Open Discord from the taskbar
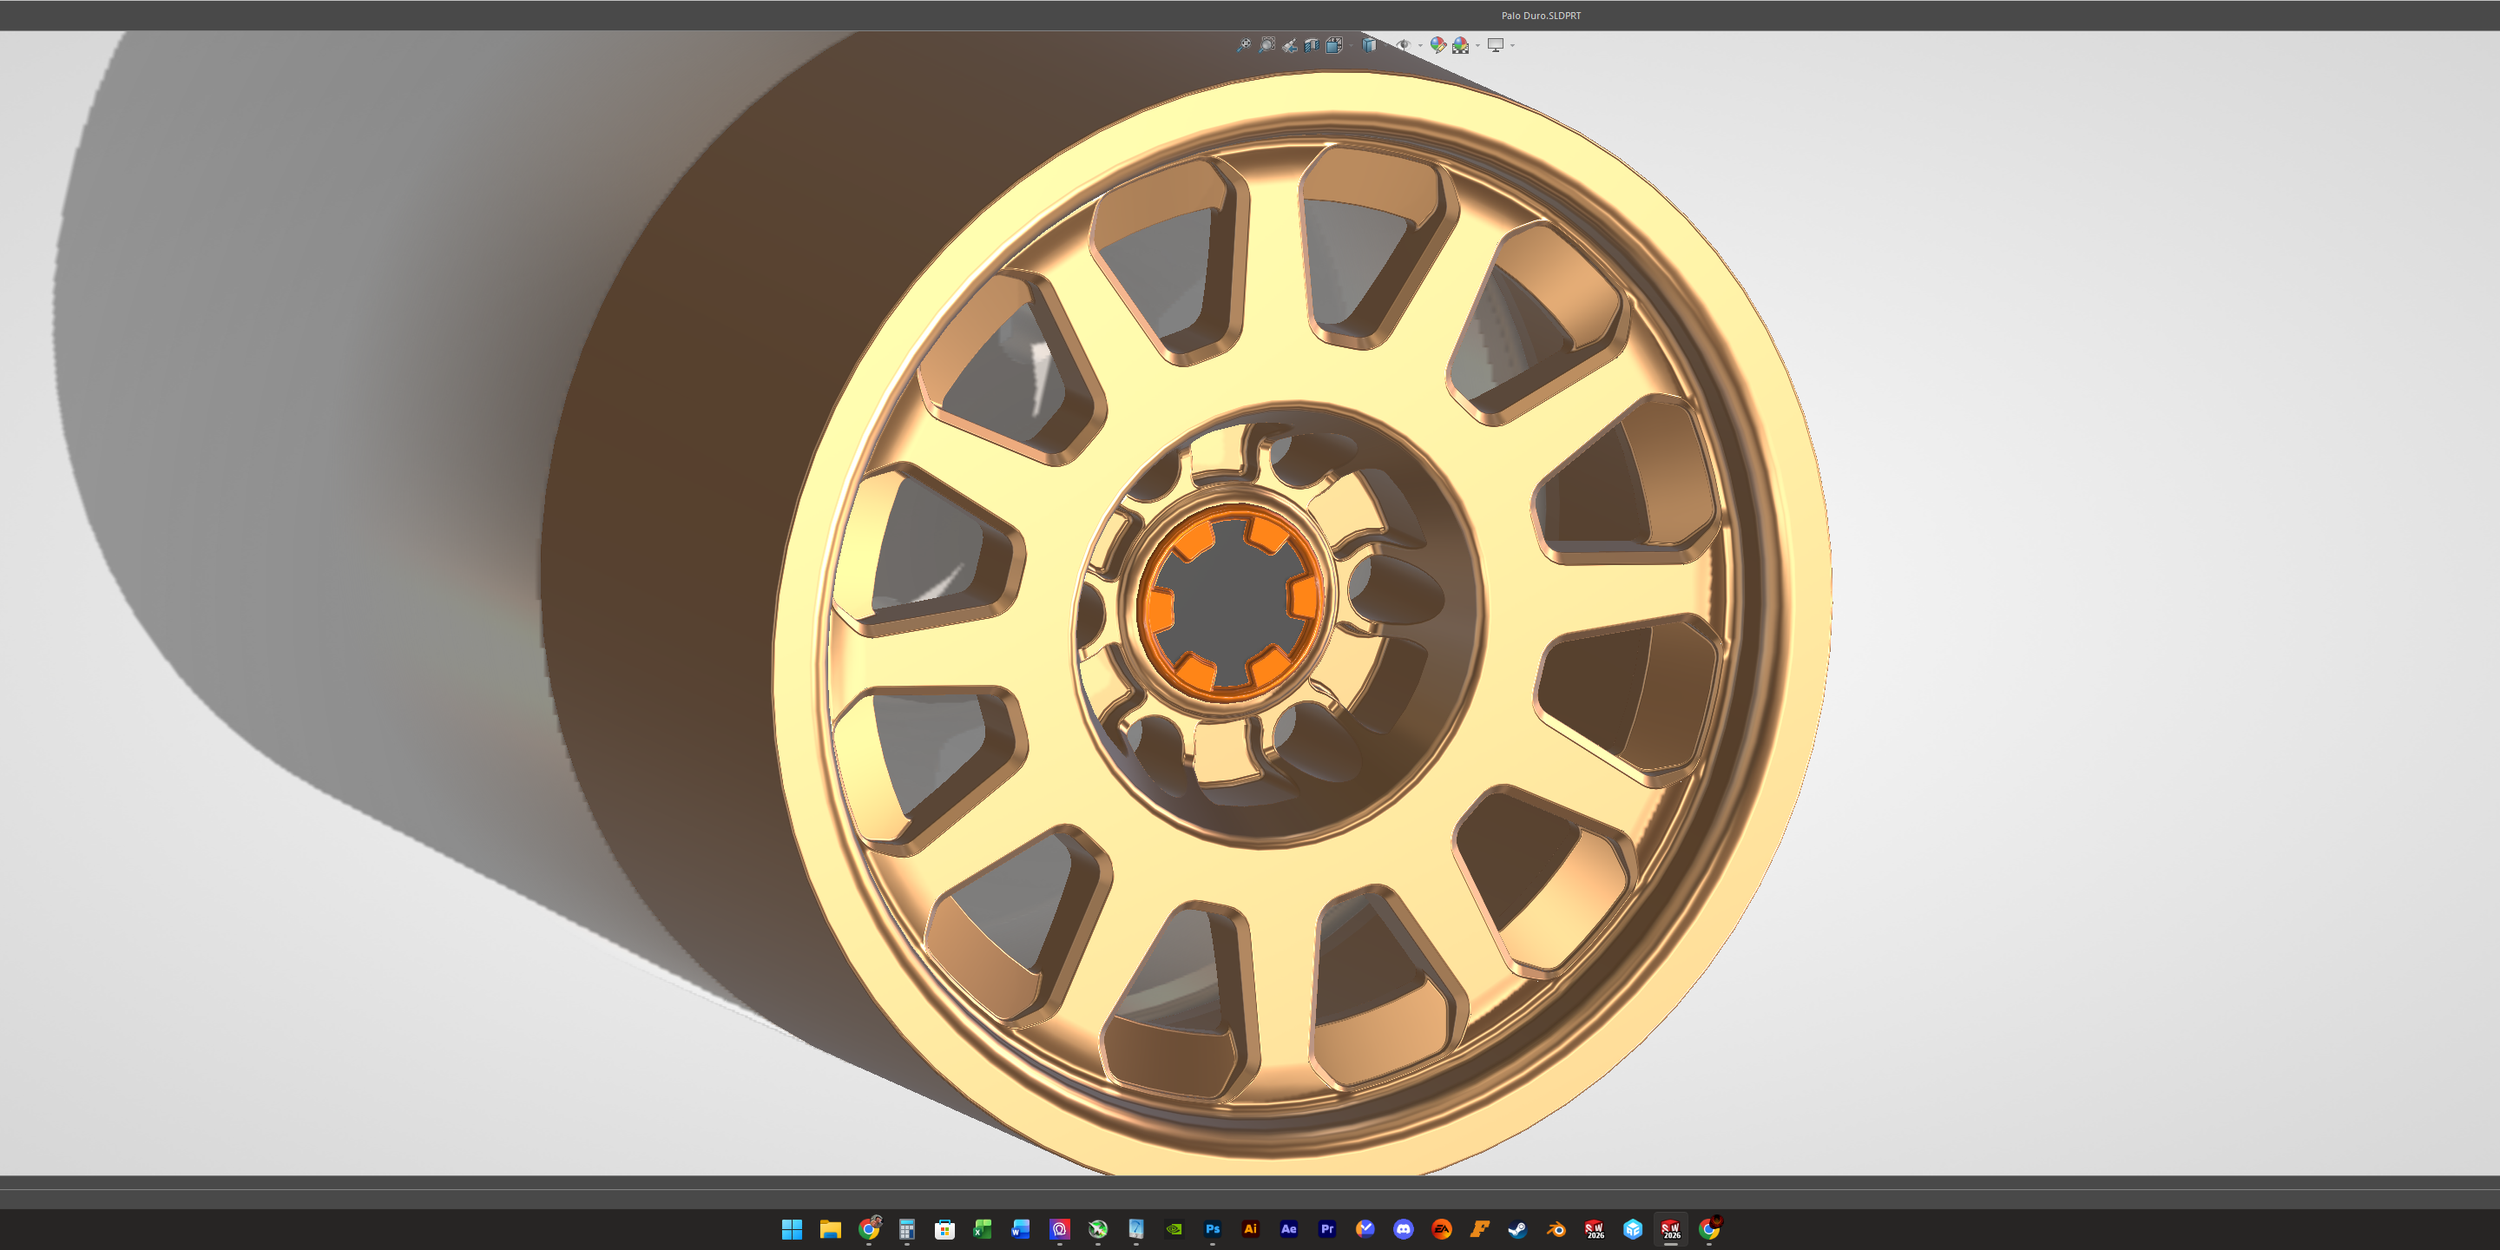Screen dimensions: 2500x1250 (x=1403, y=1229)
